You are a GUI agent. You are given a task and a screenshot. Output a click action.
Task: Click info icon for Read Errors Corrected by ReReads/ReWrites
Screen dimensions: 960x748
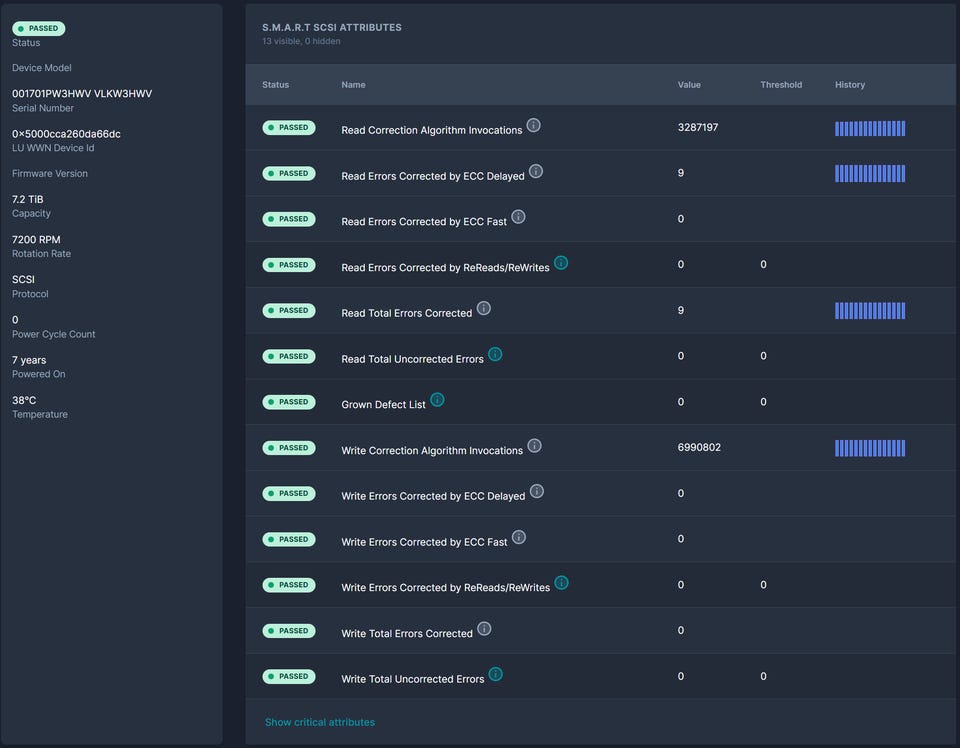pos(561,263)
